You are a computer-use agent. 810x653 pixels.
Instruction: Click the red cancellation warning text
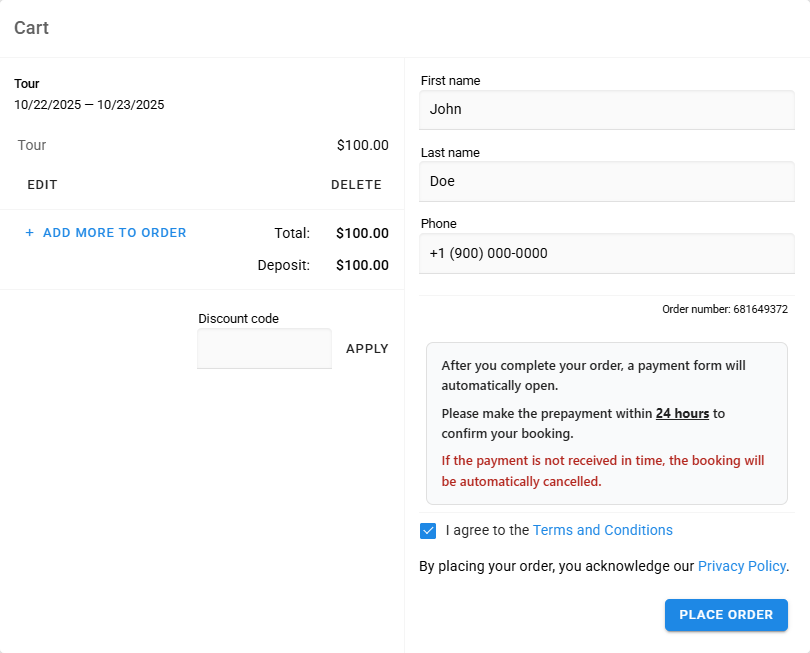[x=602, y=471]
